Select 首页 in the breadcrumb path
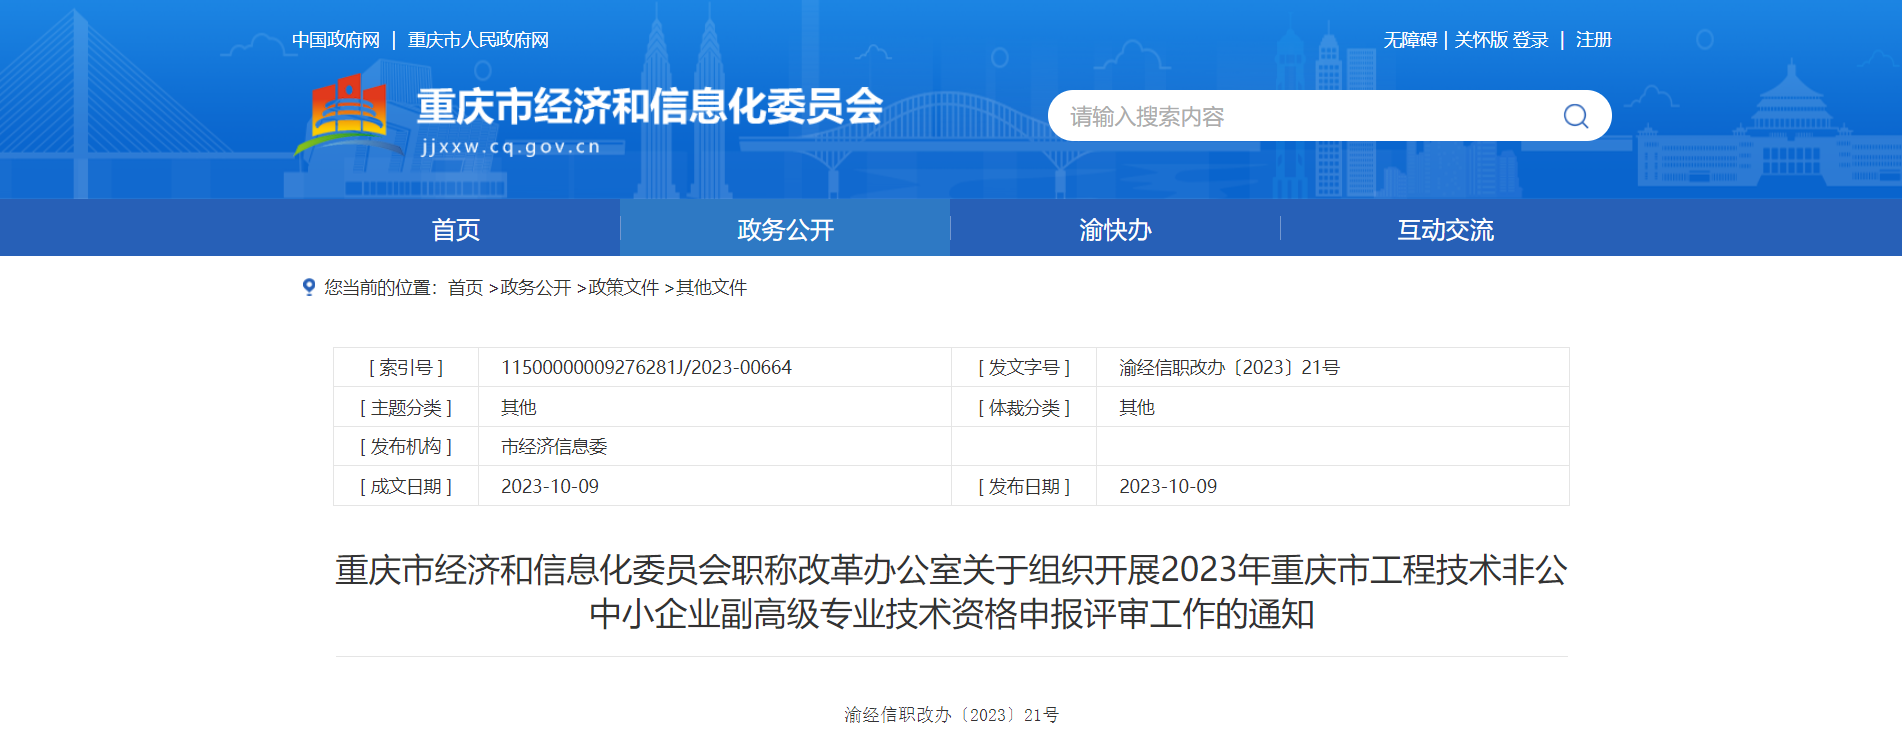The image size is (1902, 730). [465, 288]
